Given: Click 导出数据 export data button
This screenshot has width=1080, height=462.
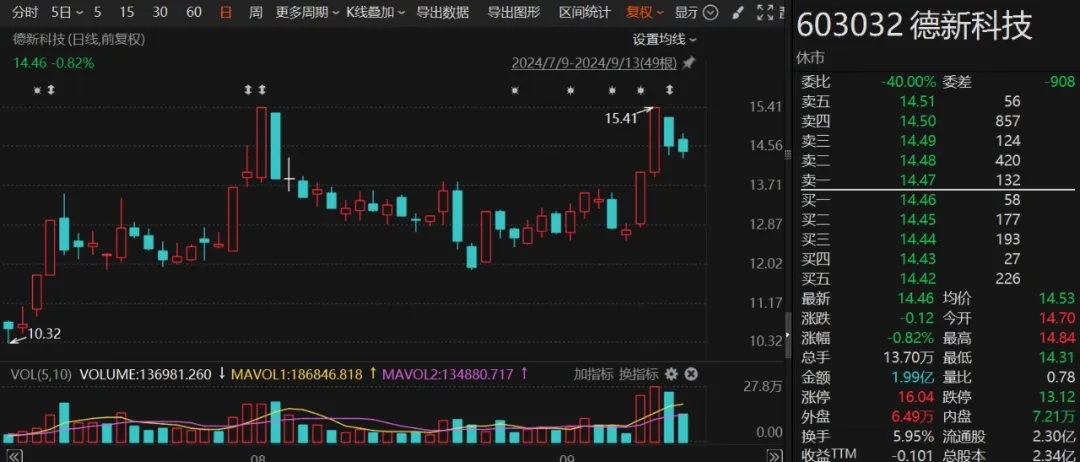Looking at the screenshot, I should [x=443, y=12].
